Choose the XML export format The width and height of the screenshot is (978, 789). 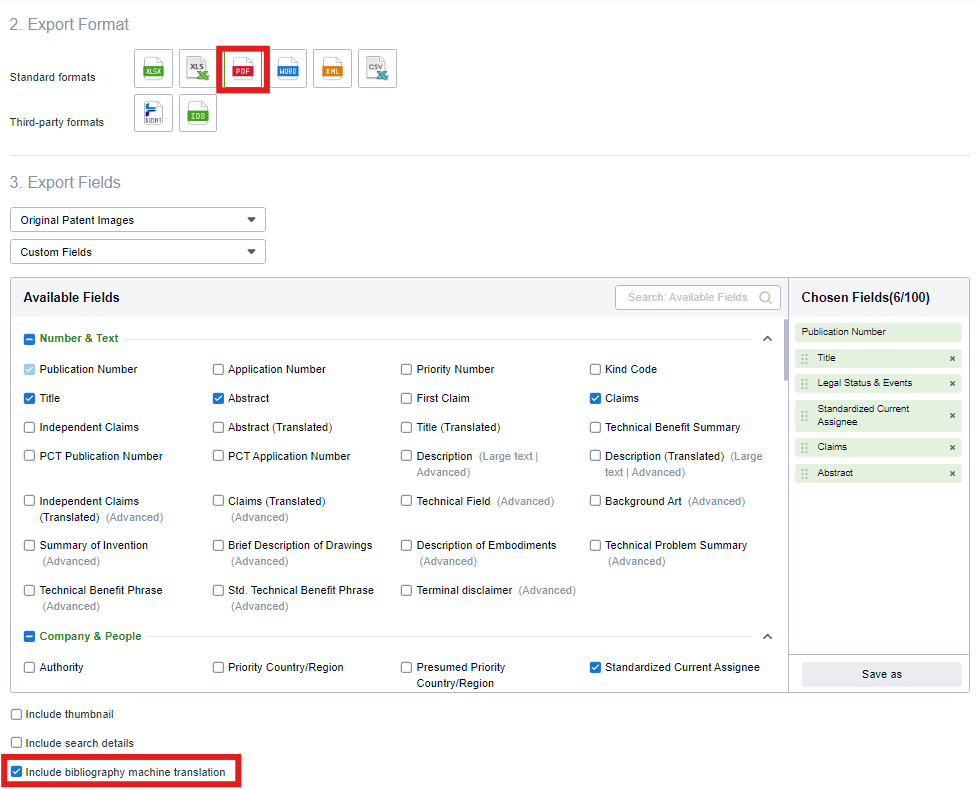332,68
